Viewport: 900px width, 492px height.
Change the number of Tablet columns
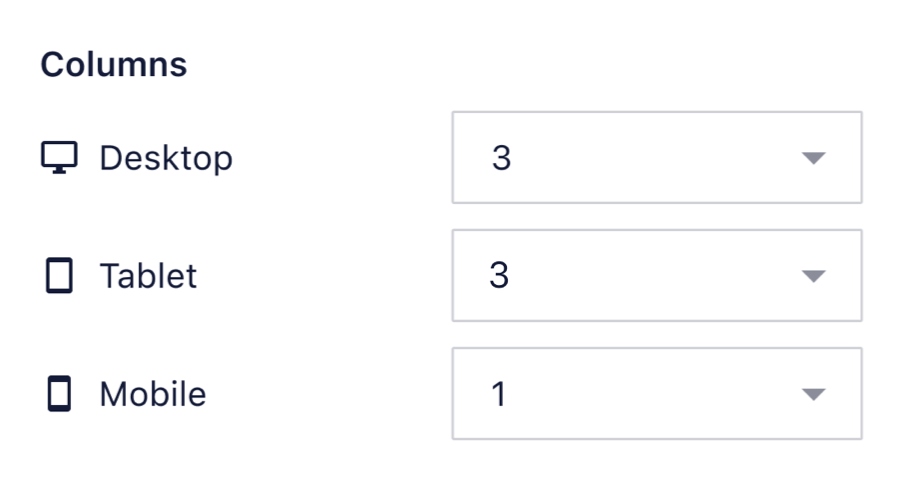coord(656,276)
